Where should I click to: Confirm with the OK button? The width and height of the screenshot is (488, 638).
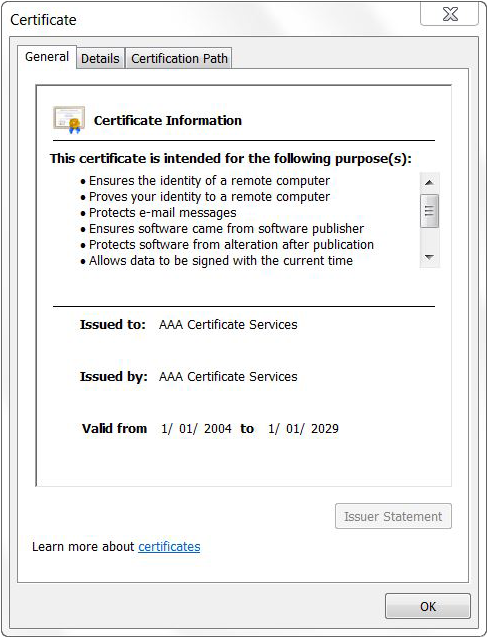tap(428, 606)
